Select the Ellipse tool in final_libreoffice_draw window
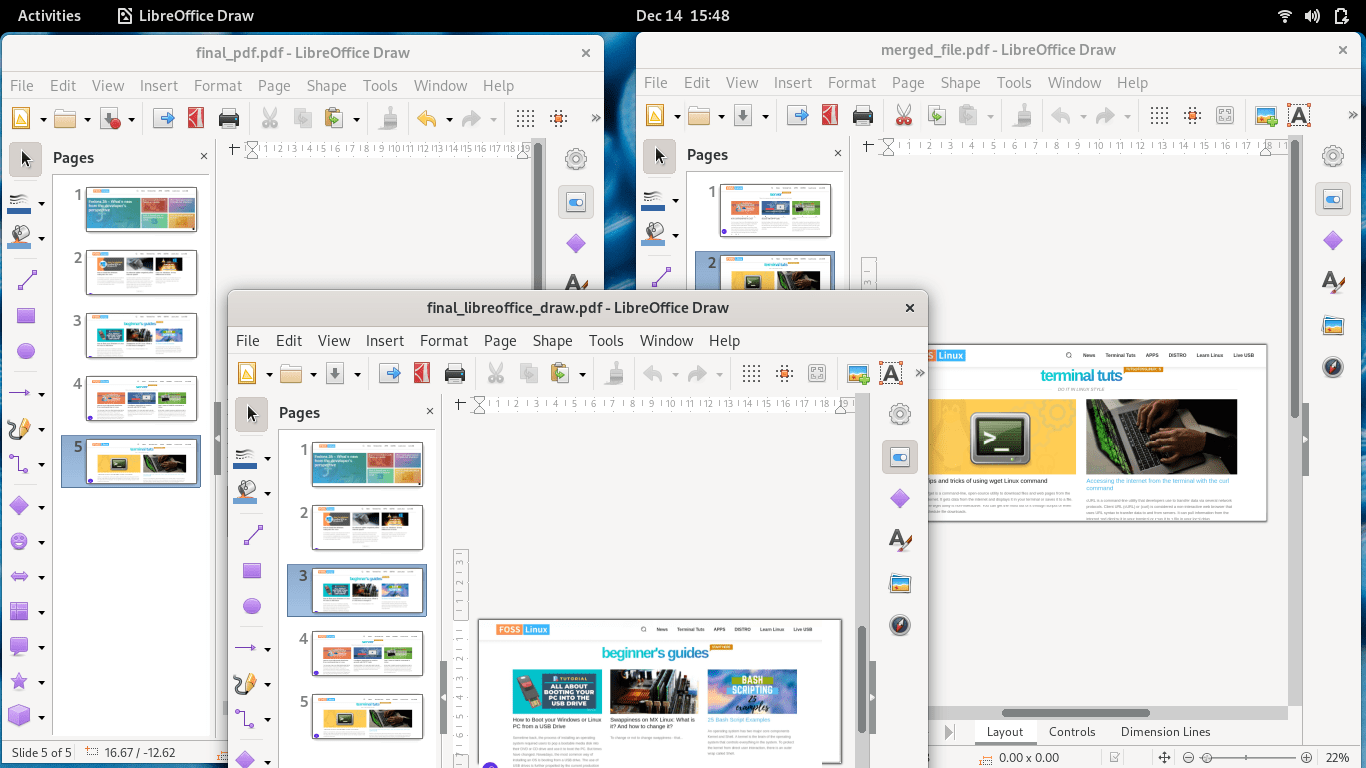Screen dimensions: 1366x768 [252, 606]
